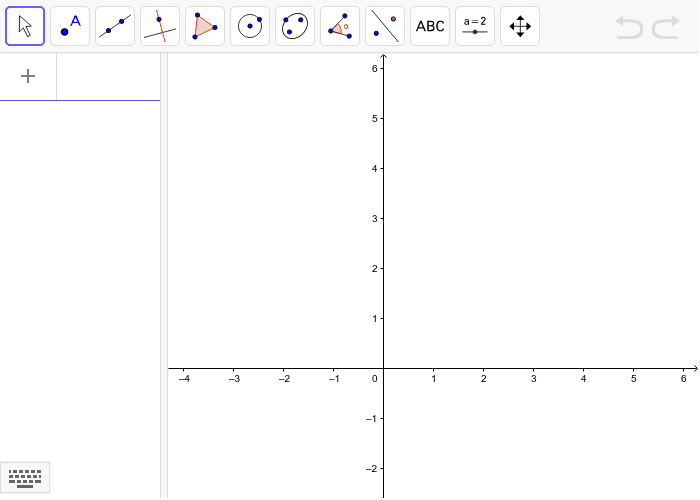Select the Move arrow tool
This screenshot has height=500, width=700.
[x=25, y=26]
